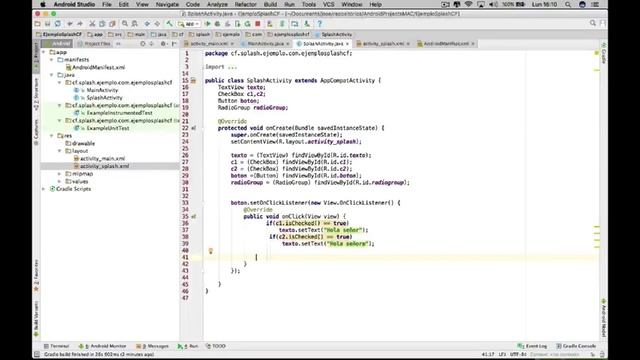Click the Navigate Back icon

pos(147,24)
